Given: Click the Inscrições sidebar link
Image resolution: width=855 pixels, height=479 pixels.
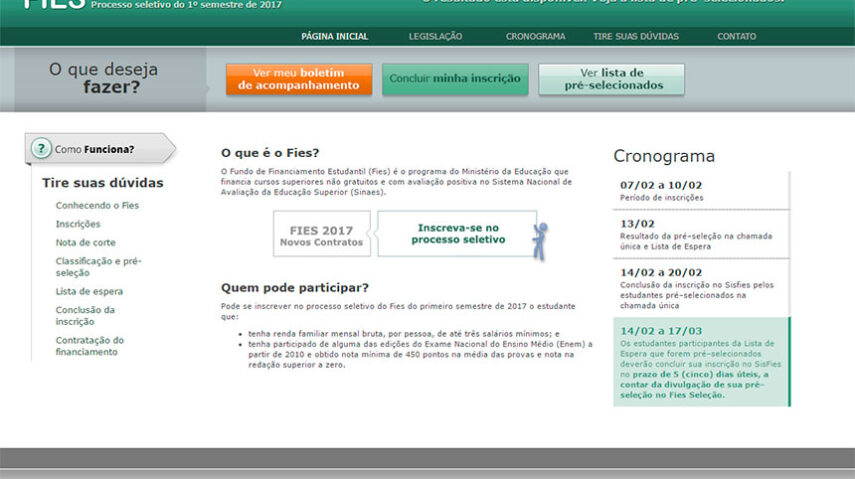Looking at the screenshot, I should pyautogui.click(x=78, y=224).
